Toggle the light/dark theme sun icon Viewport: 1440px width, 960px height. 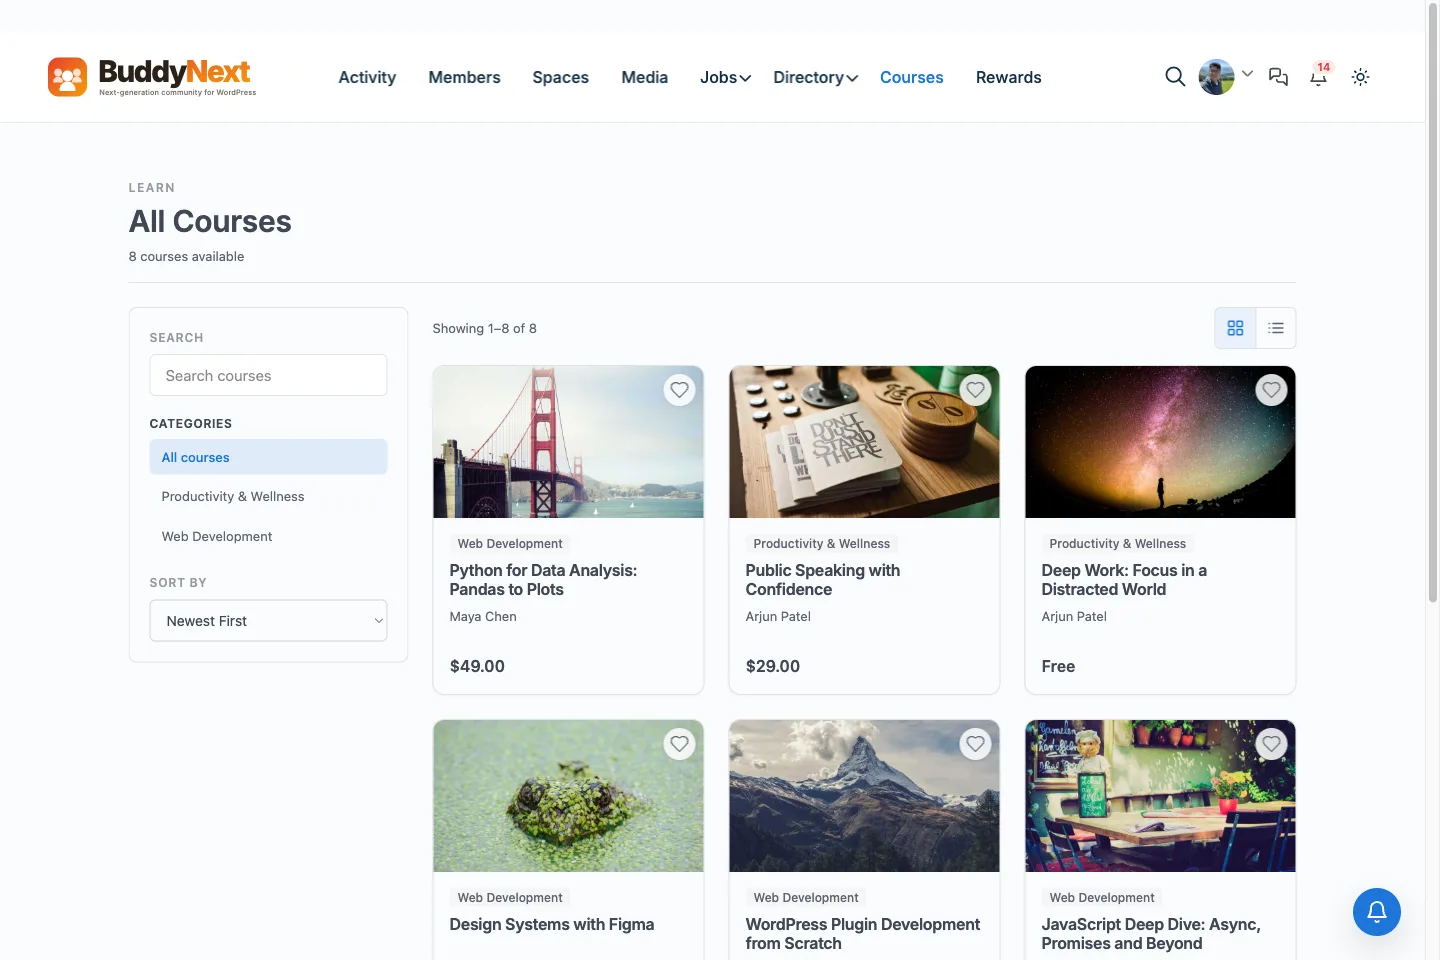[x=1360, y=77]
